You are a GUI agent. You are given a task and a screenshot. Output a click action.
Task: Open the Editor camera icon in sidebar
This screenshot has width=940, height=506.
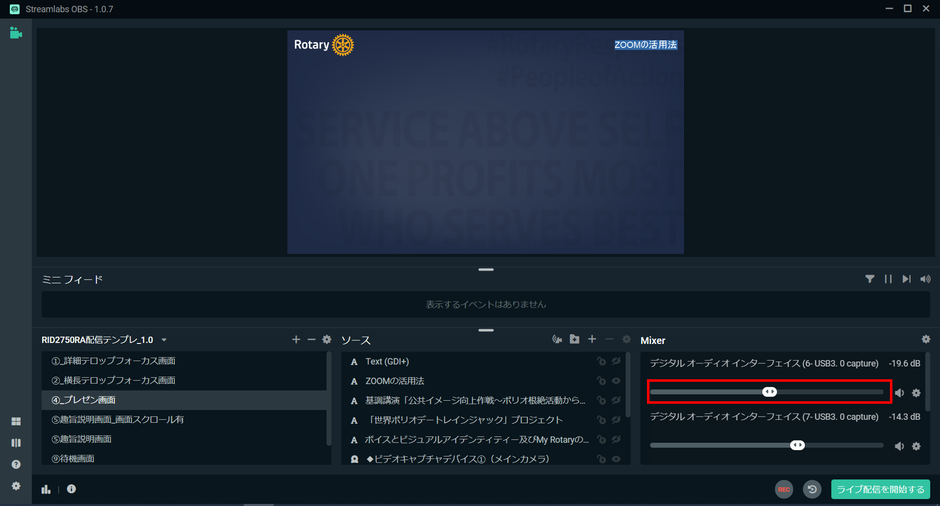click(16, 34)
